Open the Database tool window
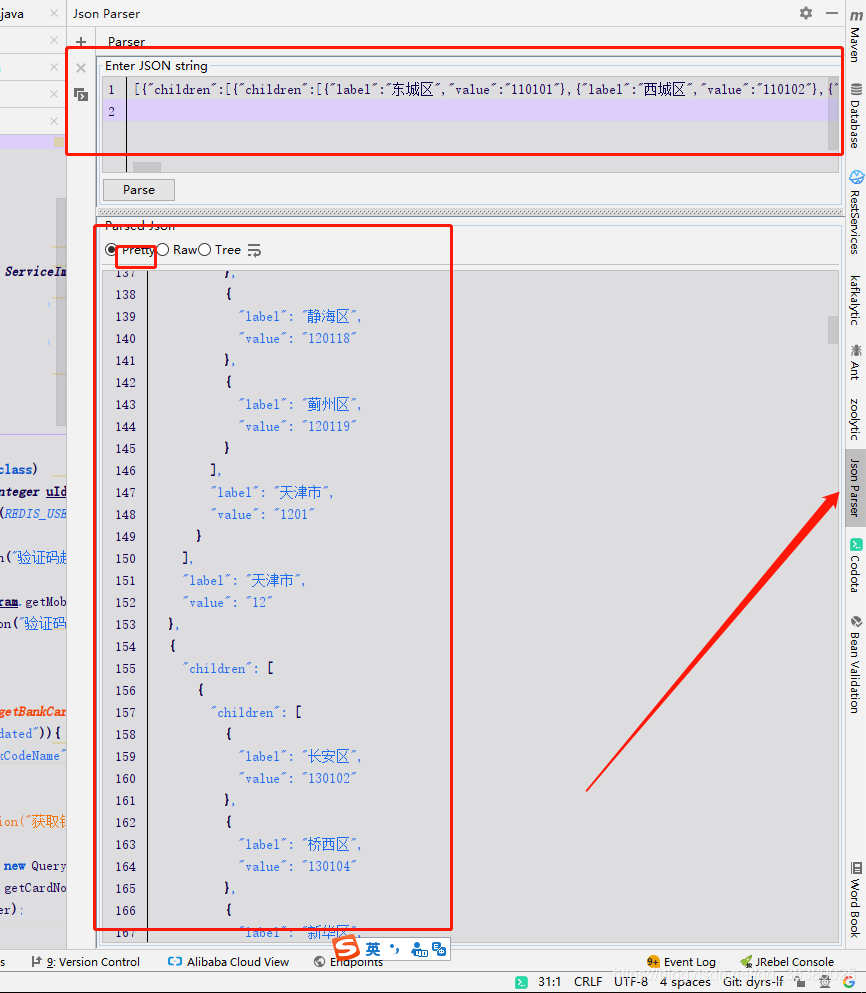Image resolution: width=866 pixels, height=993 pixels. [856, 115]
